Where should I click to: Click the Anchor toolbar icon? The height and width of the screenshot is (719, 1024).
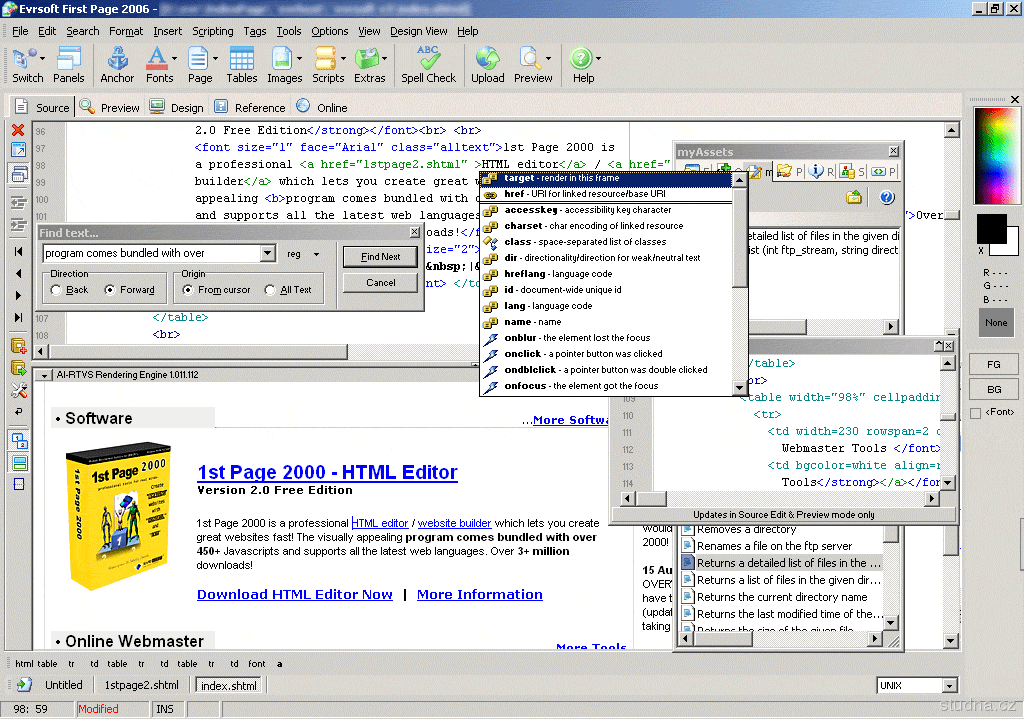[x=117, y=64]
